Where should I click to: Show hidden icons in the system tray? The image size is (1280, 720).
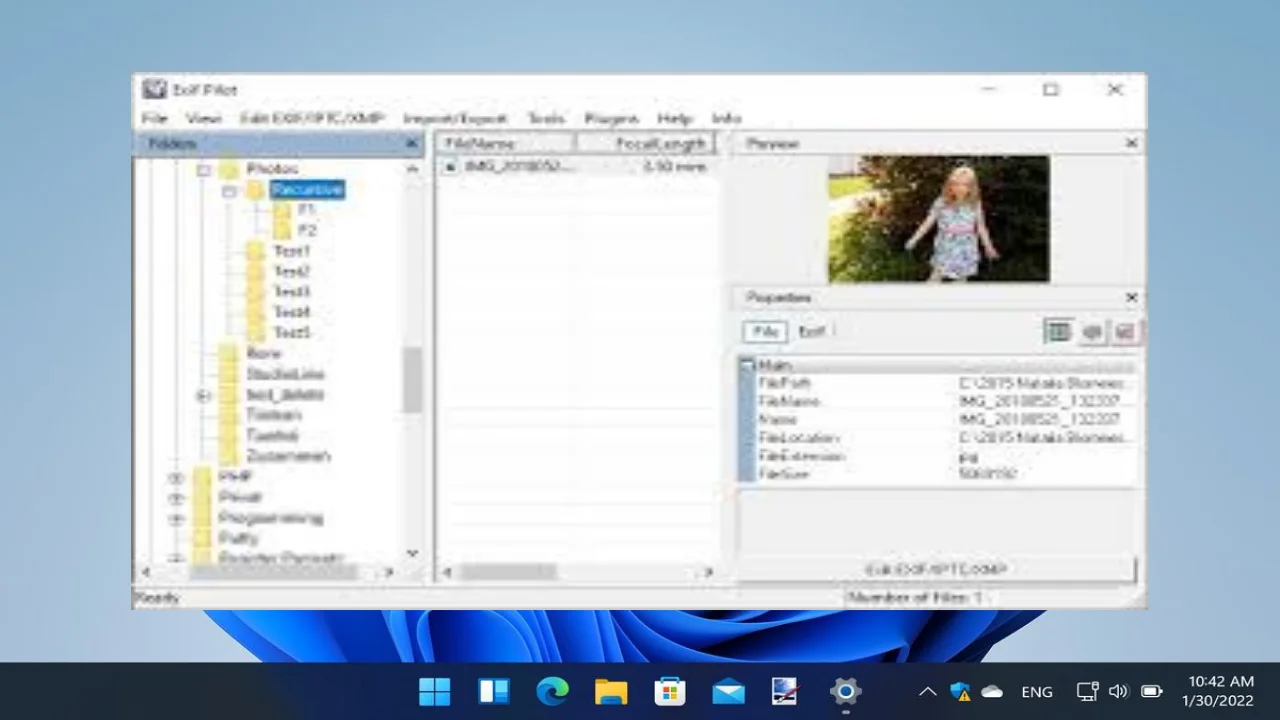927,691
